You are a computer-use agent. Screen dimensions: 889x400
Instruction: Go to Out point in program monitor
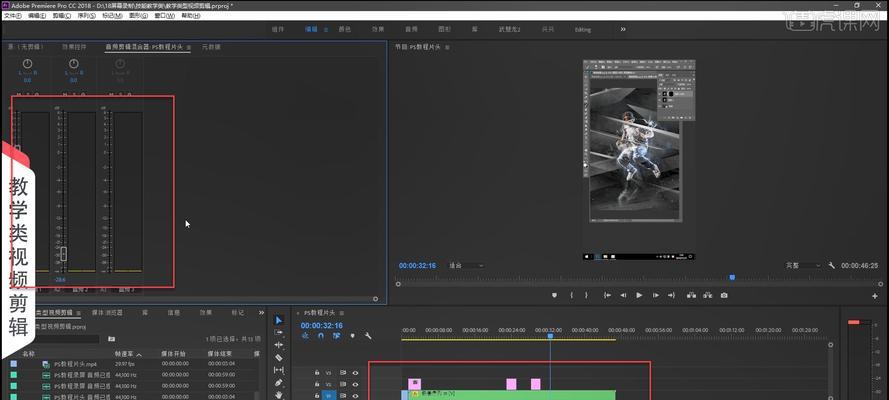672,295
